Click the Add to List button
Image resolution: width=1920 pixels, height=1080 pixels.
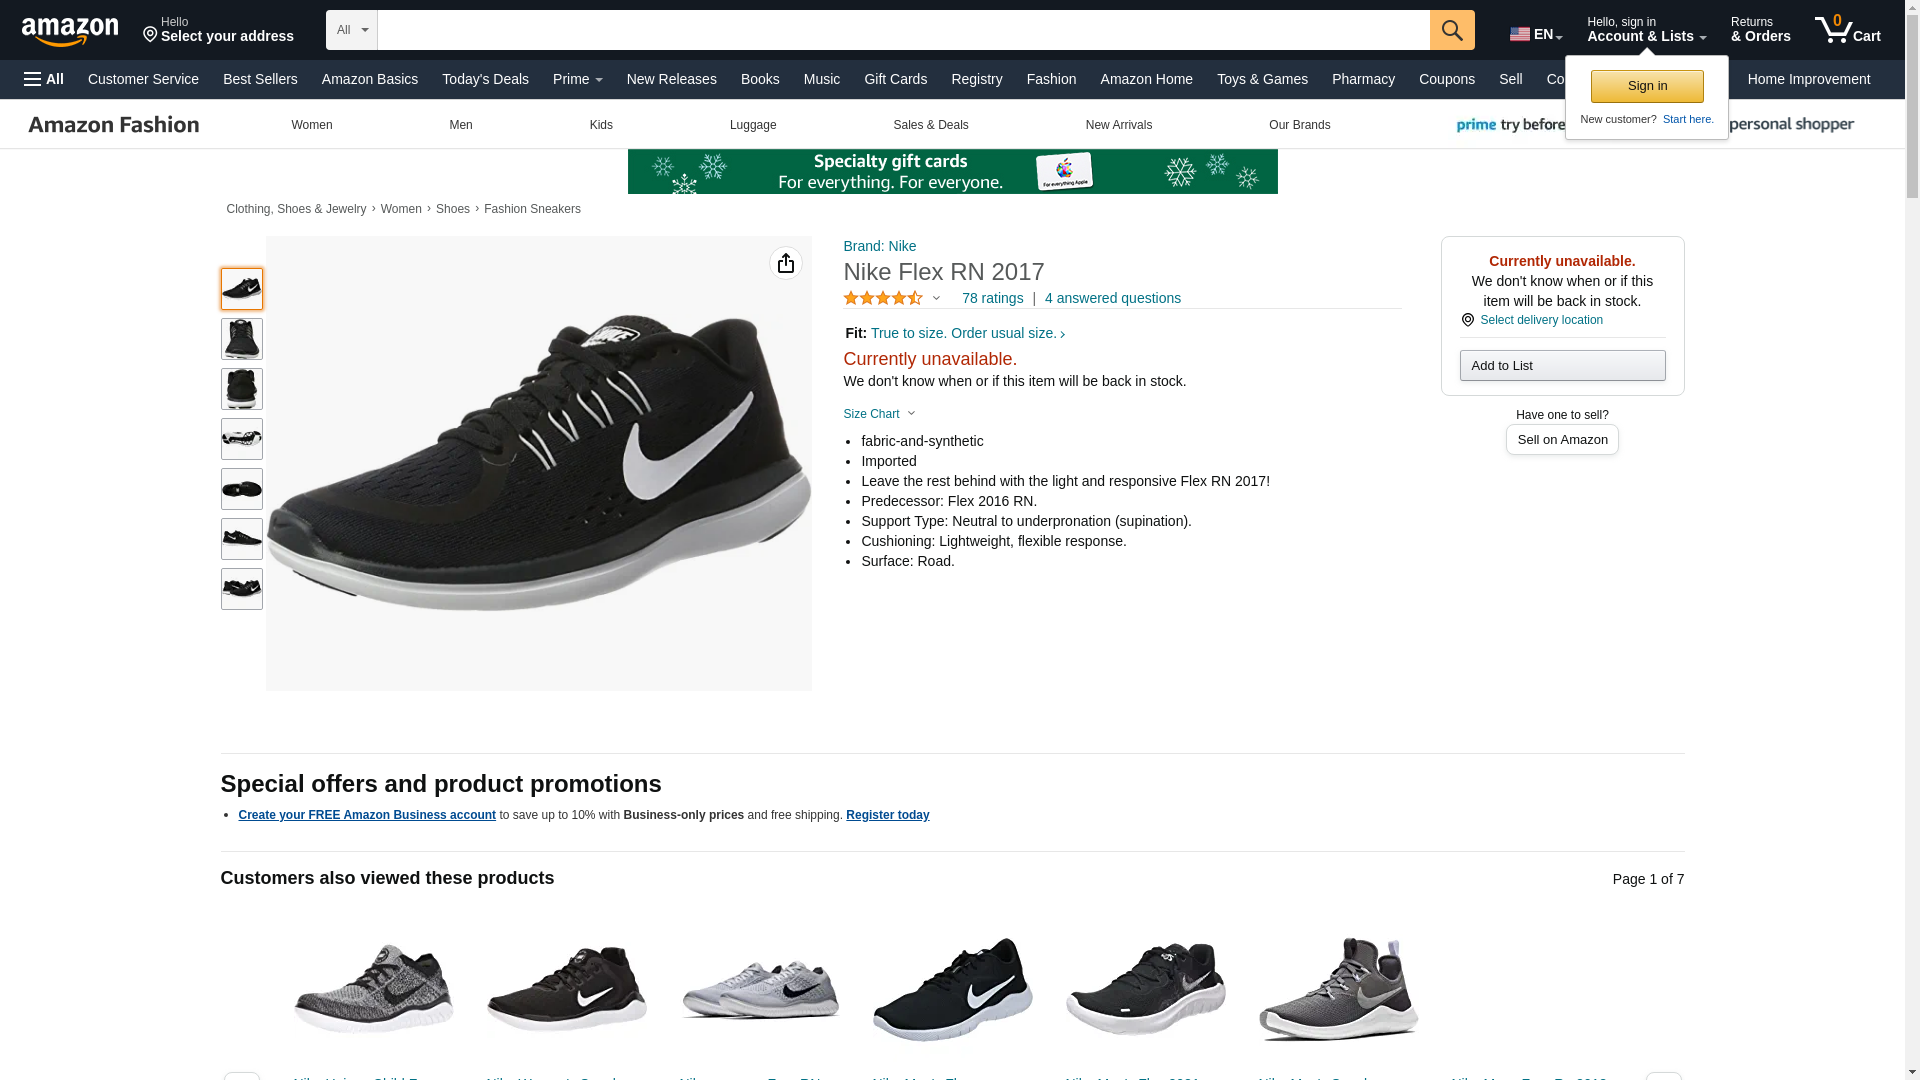click(x=1562, y=366)
